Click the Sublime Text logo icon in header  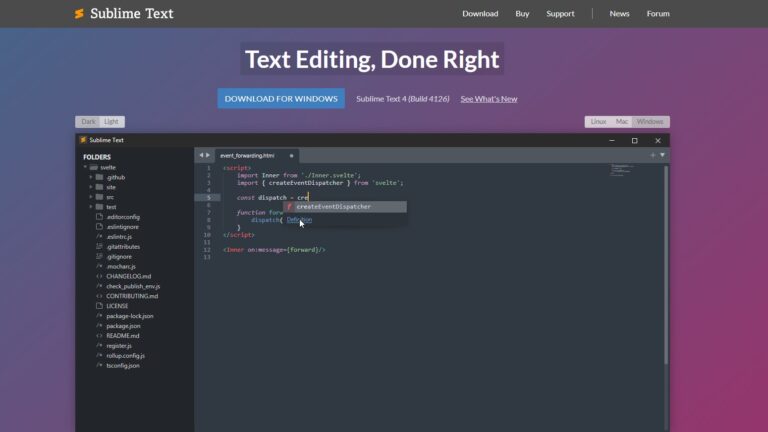point(79,14)
